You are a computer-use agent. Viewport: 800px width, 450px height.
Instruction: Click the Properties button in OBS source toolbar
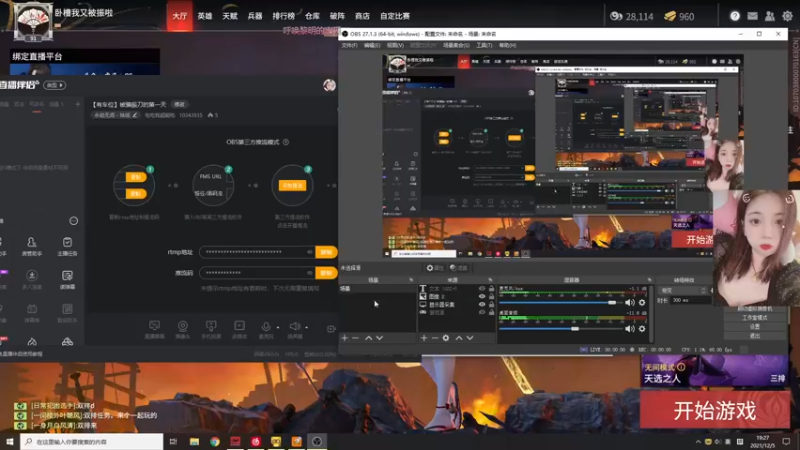435,268
